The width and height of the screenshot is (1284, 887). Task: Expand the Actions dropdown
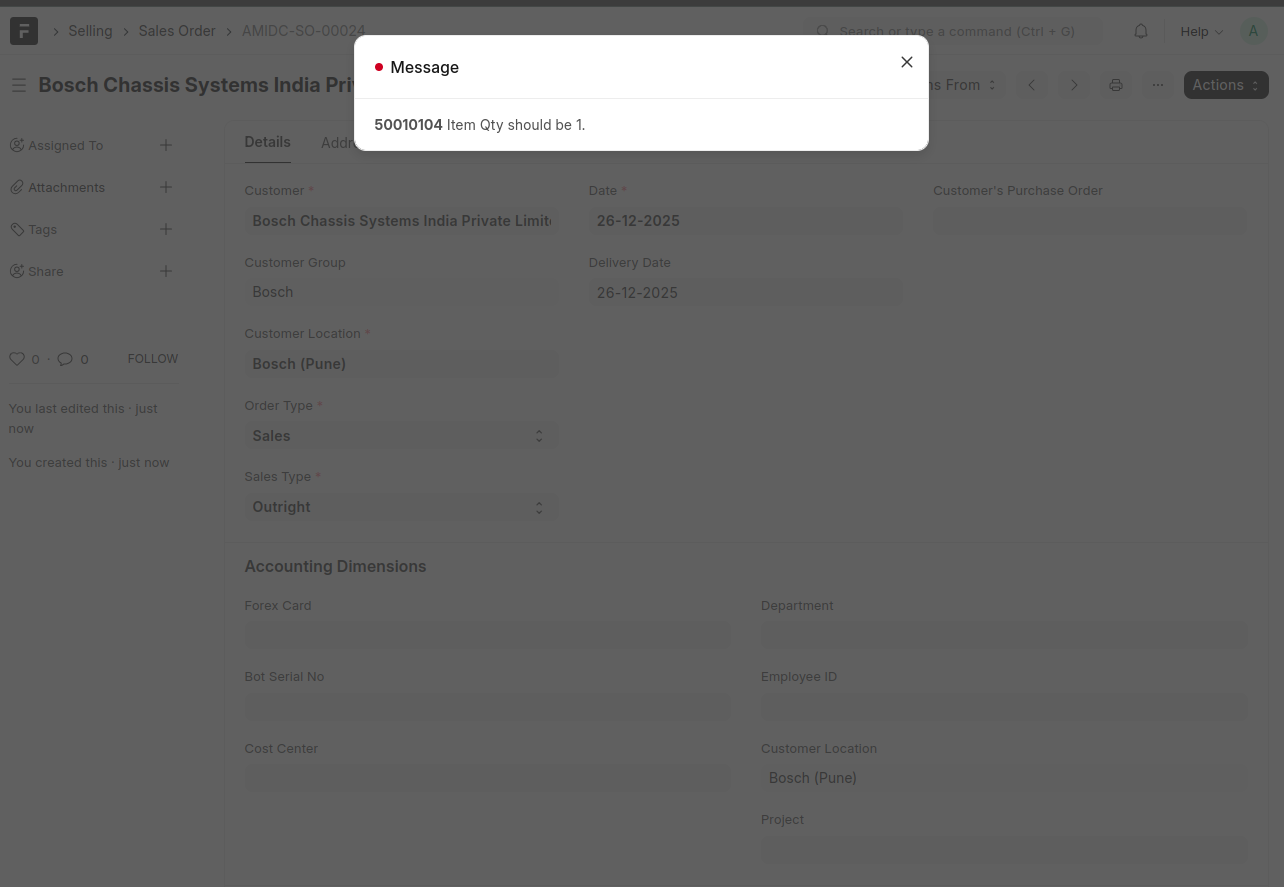(x=1225, y=85)
